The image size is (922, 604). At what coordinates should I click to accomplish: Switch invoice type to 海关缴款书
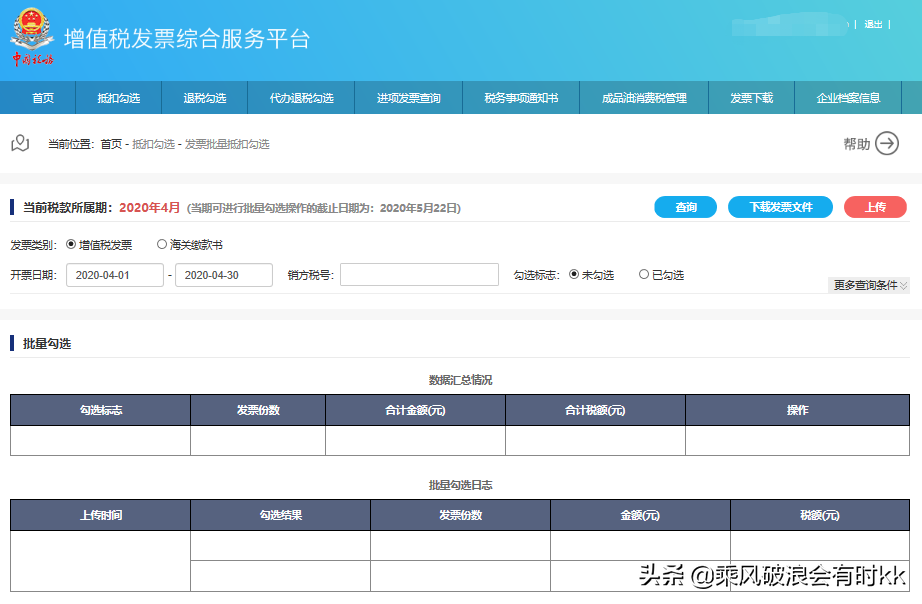[x=162, y=244]
